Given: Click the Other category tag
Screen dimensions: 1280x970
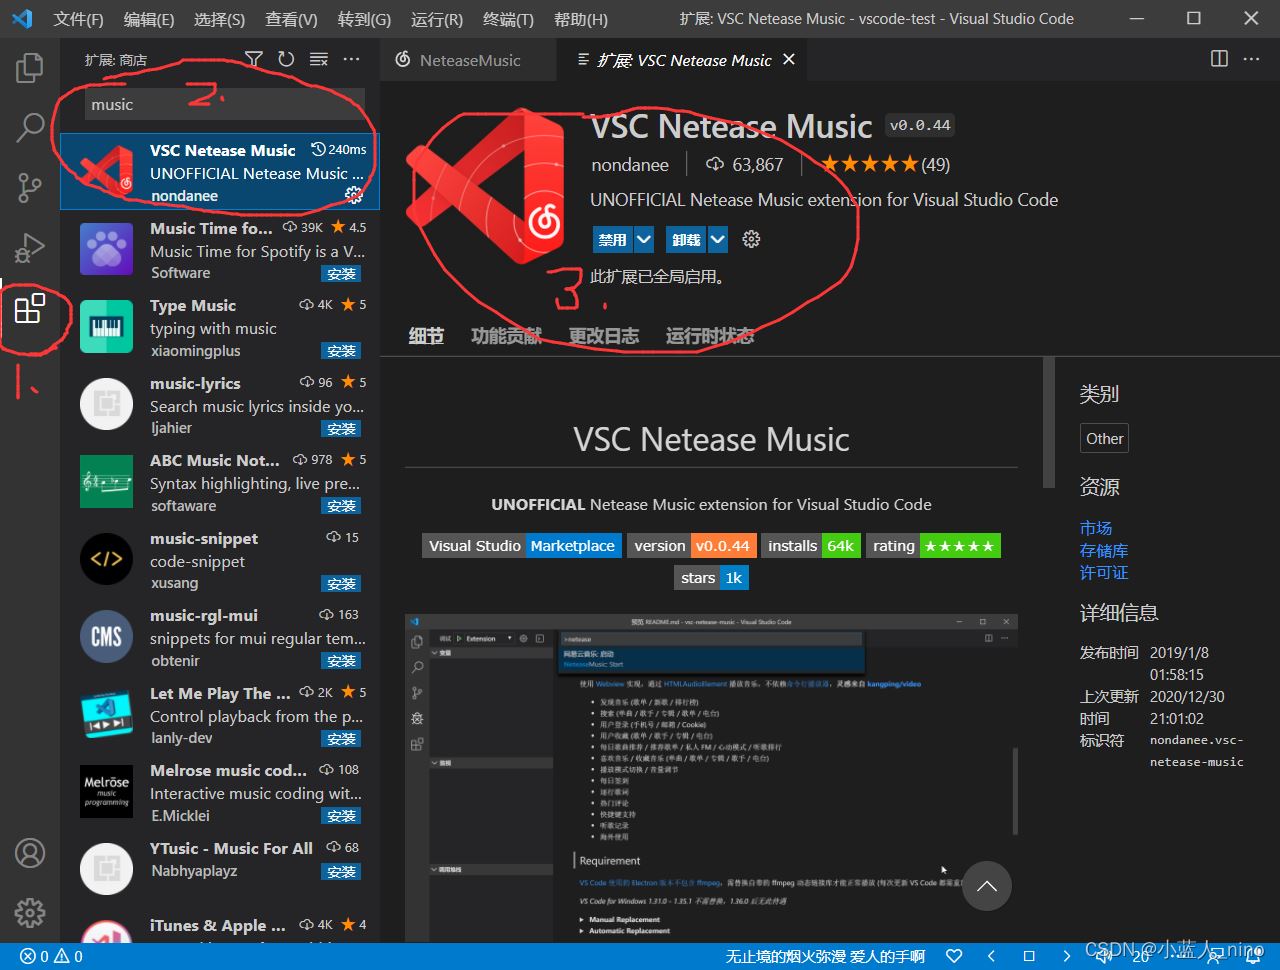Looking at the screenshot, I should pyautogui.click(x=1105, y=439).
